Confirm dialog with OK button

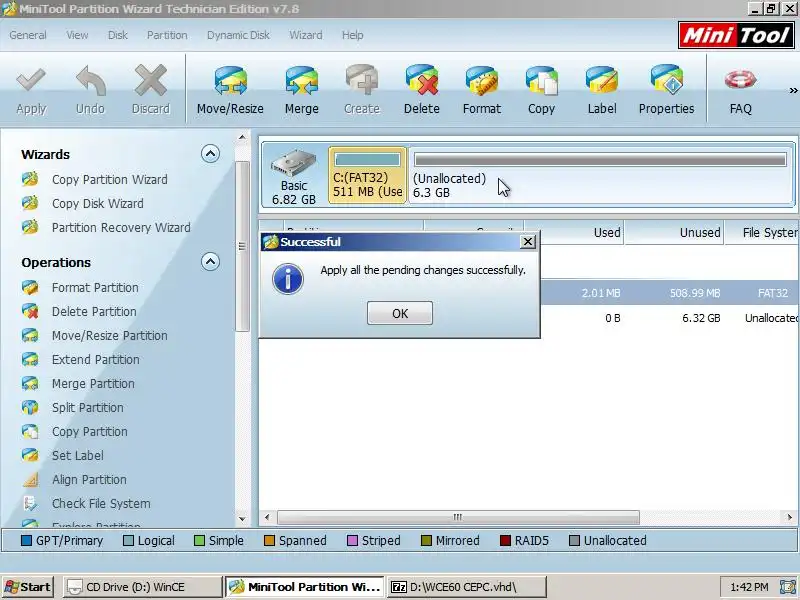tap(400, 313)
